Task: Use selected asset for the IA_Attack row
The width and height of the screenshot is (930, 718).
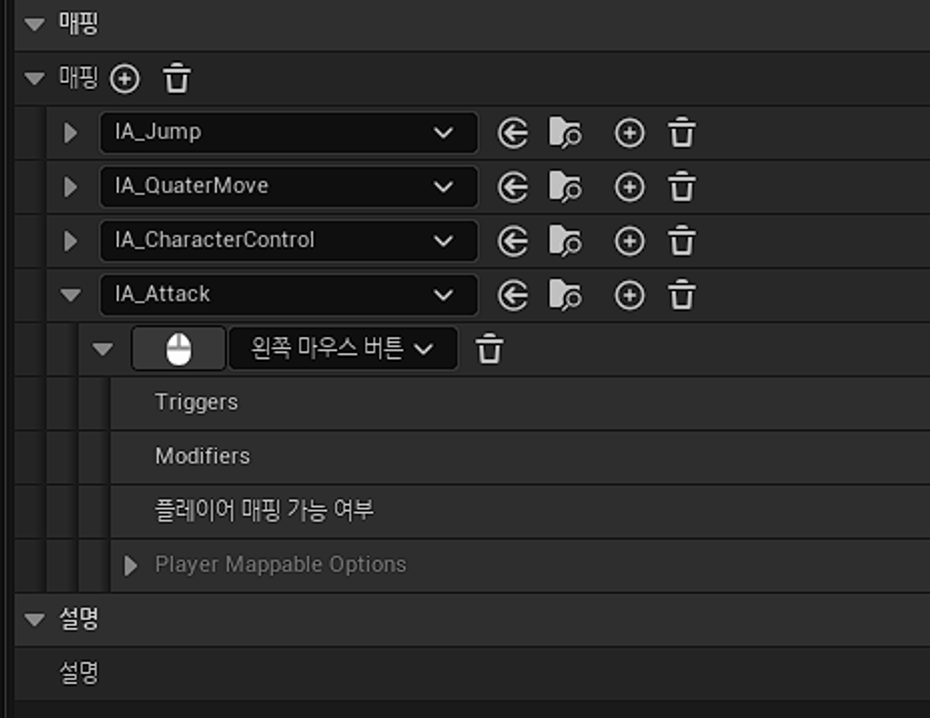Action: coord(513,295)
